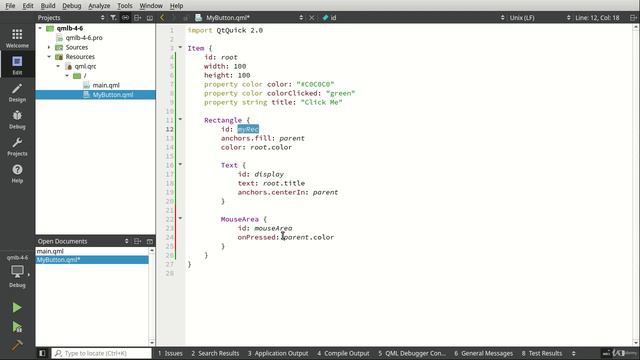The width and height of the screenshot is (640, 360).
Task: Close the Projects side panel
Action: (x=150, y=18)
